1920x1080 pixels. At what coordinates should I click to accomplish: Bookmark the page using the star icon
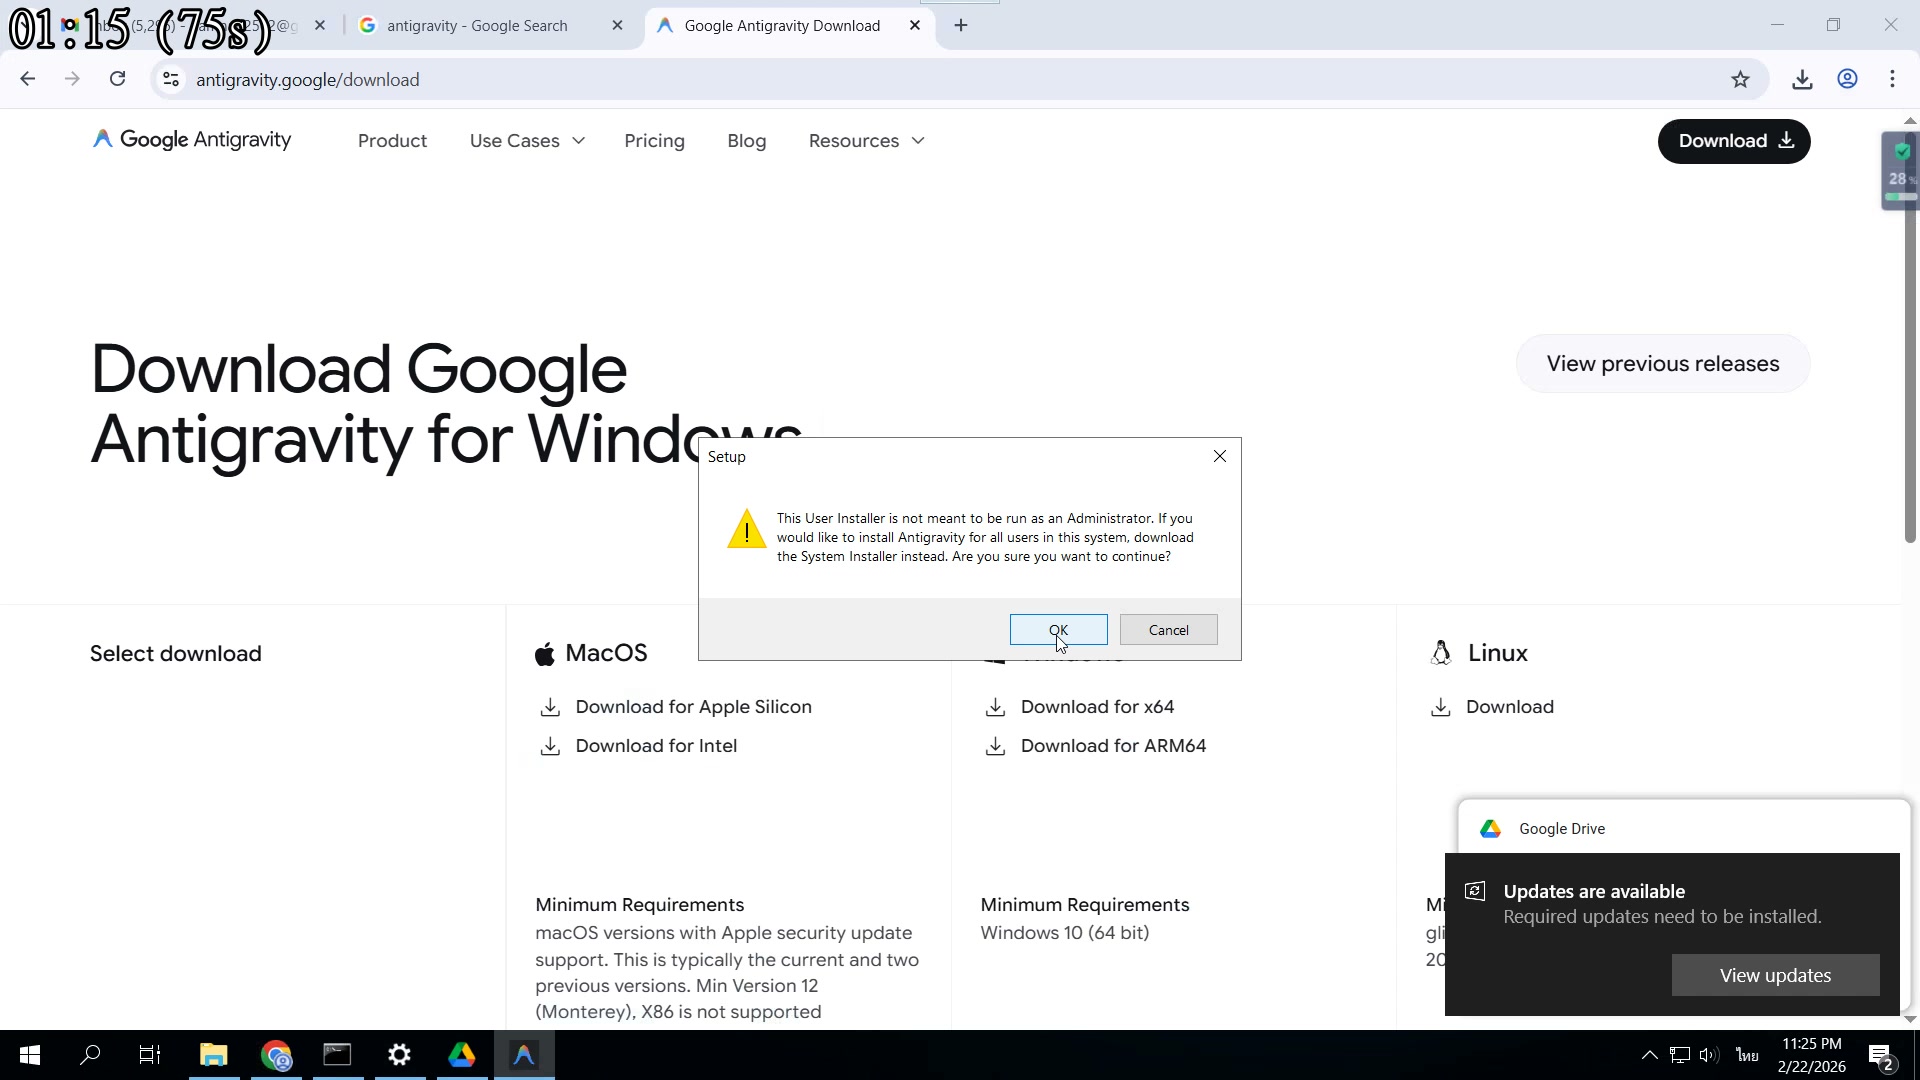coord(1741,79)
